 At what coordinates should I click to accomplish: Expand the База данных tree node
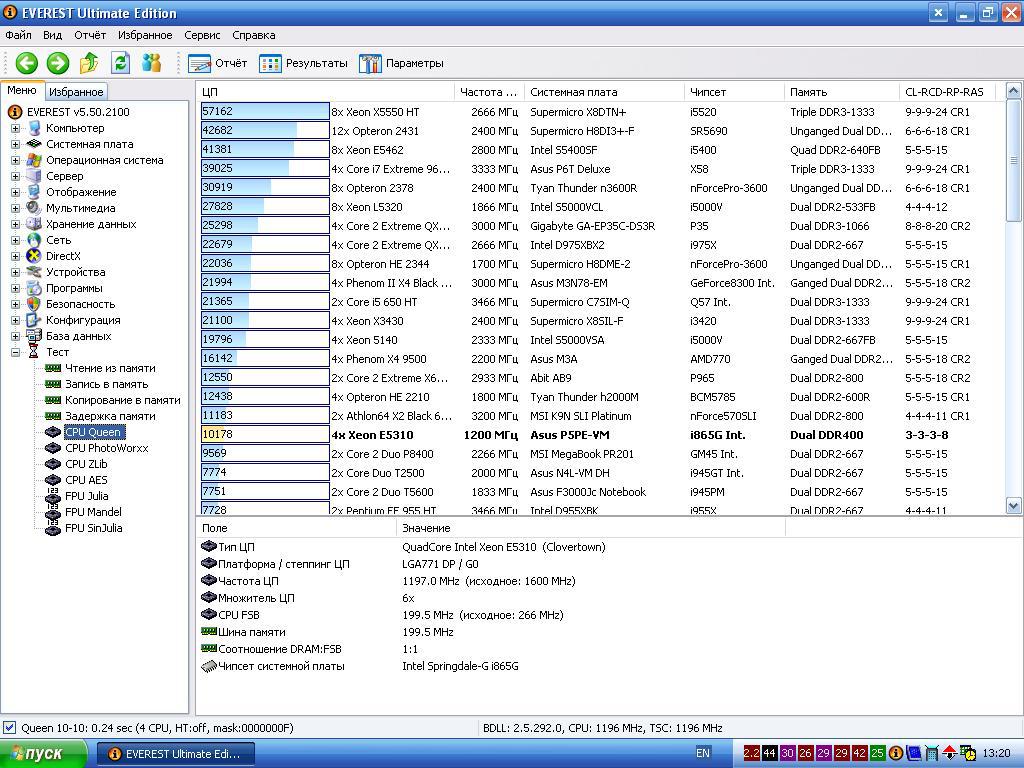tap(16, 336)
